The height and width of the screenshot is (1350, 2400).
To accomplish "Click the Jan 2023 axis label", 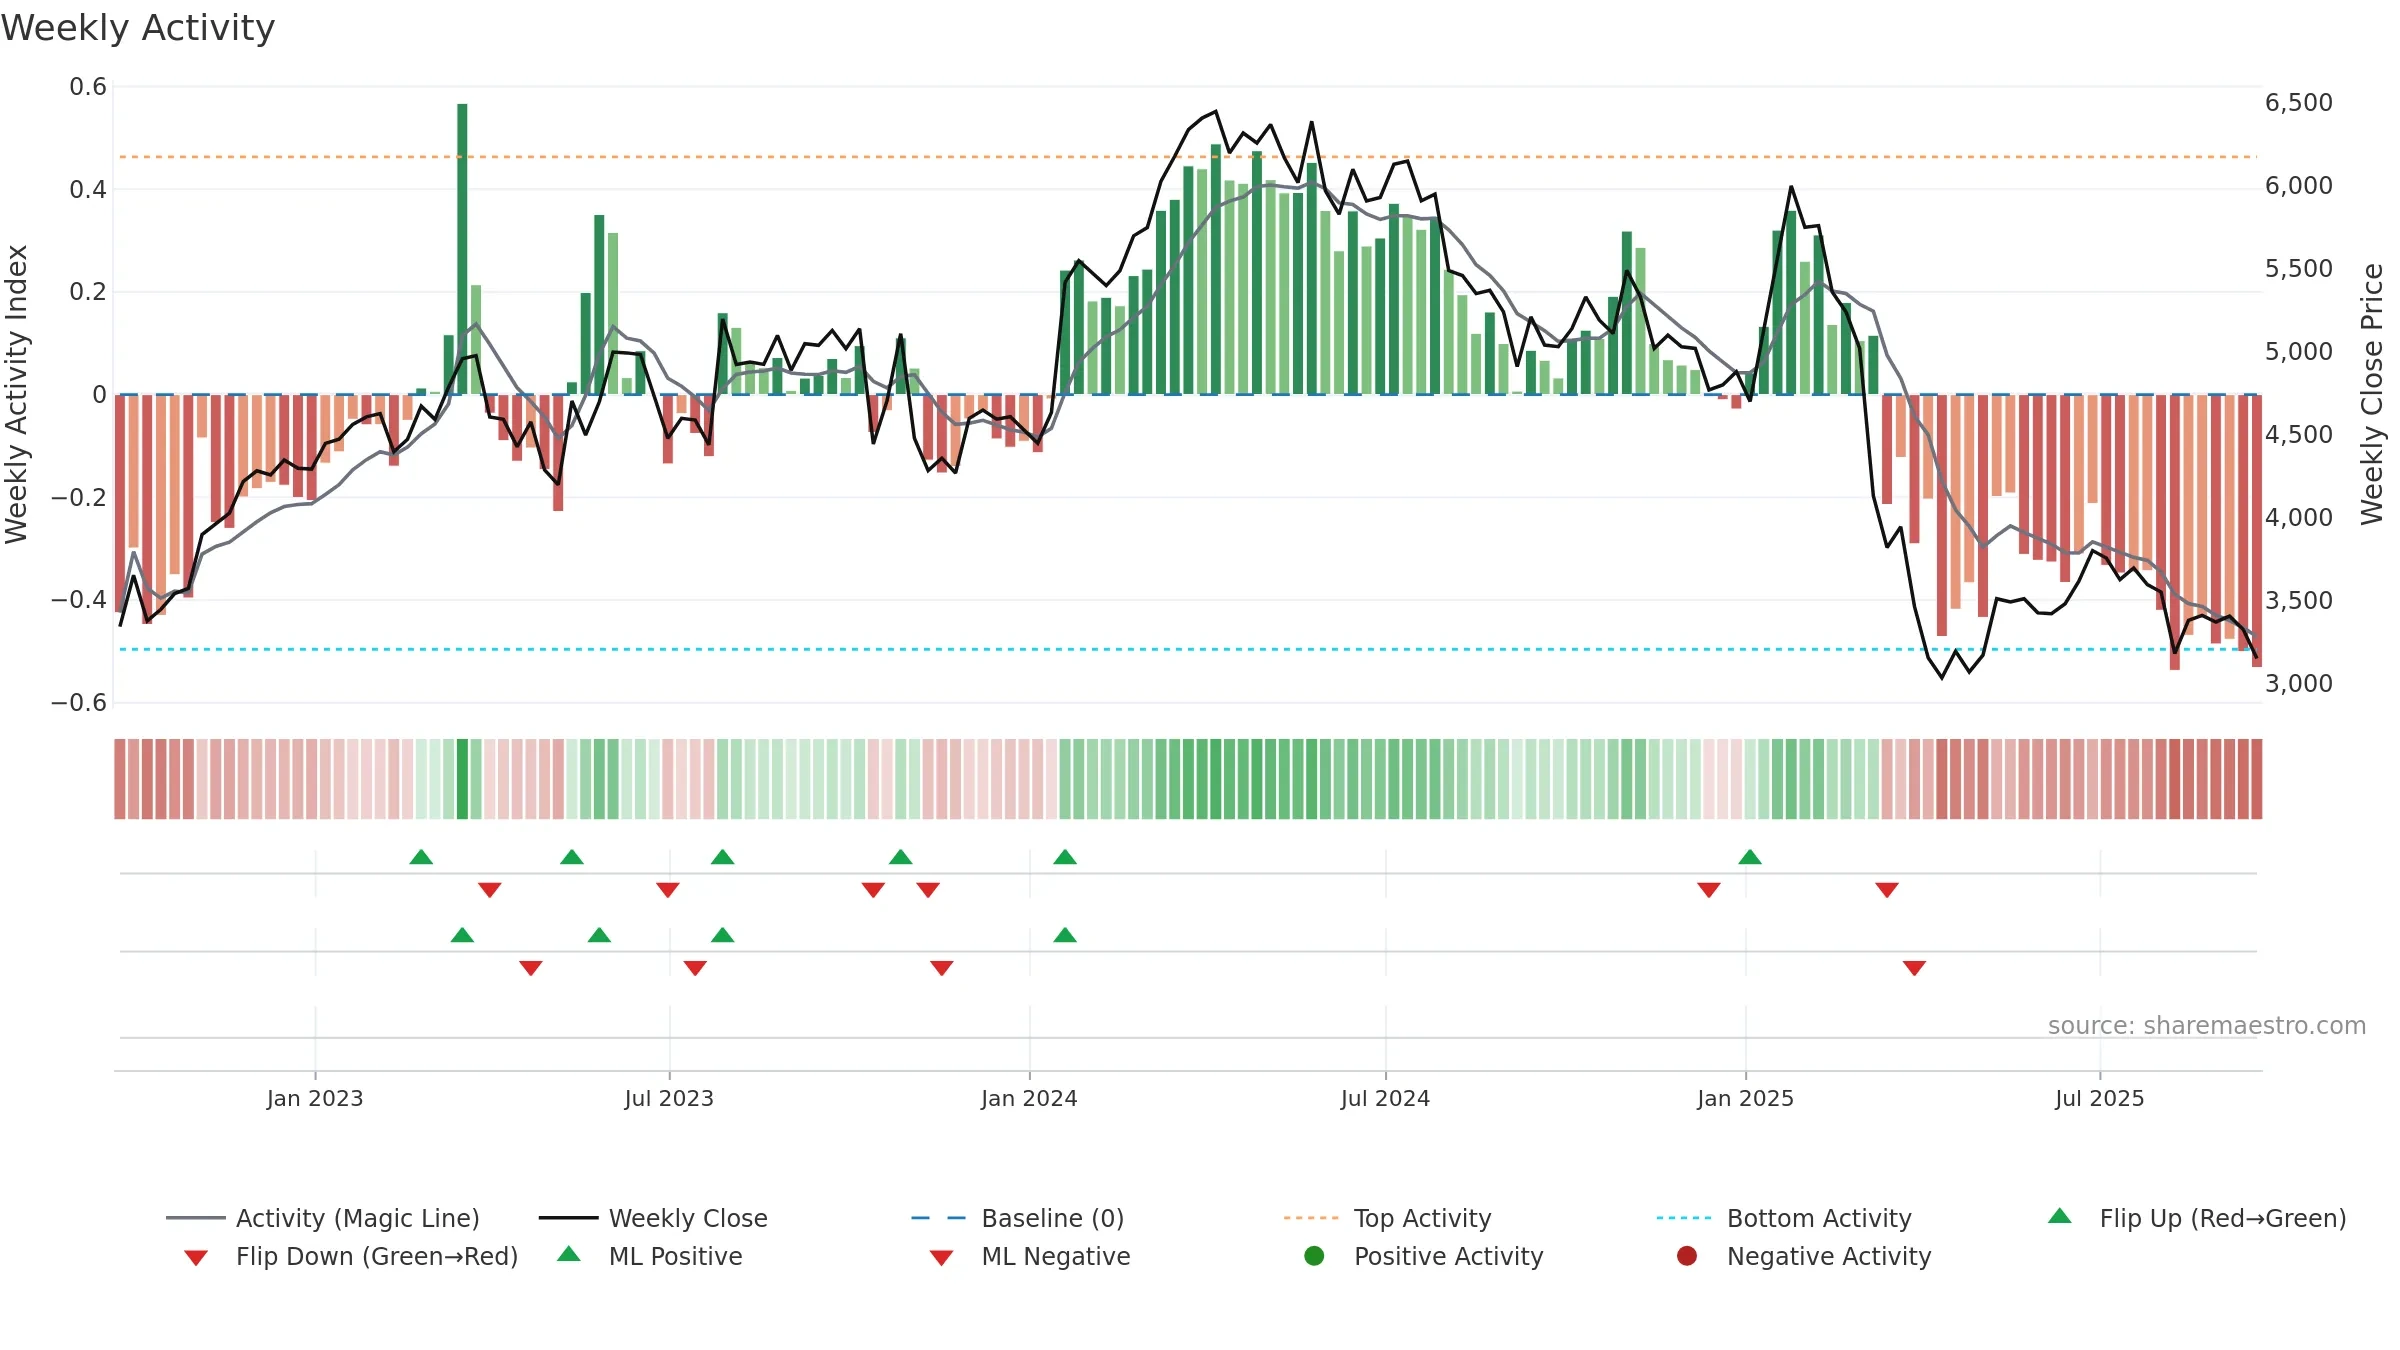I will pyautogui.click(x=315, y=1098).
